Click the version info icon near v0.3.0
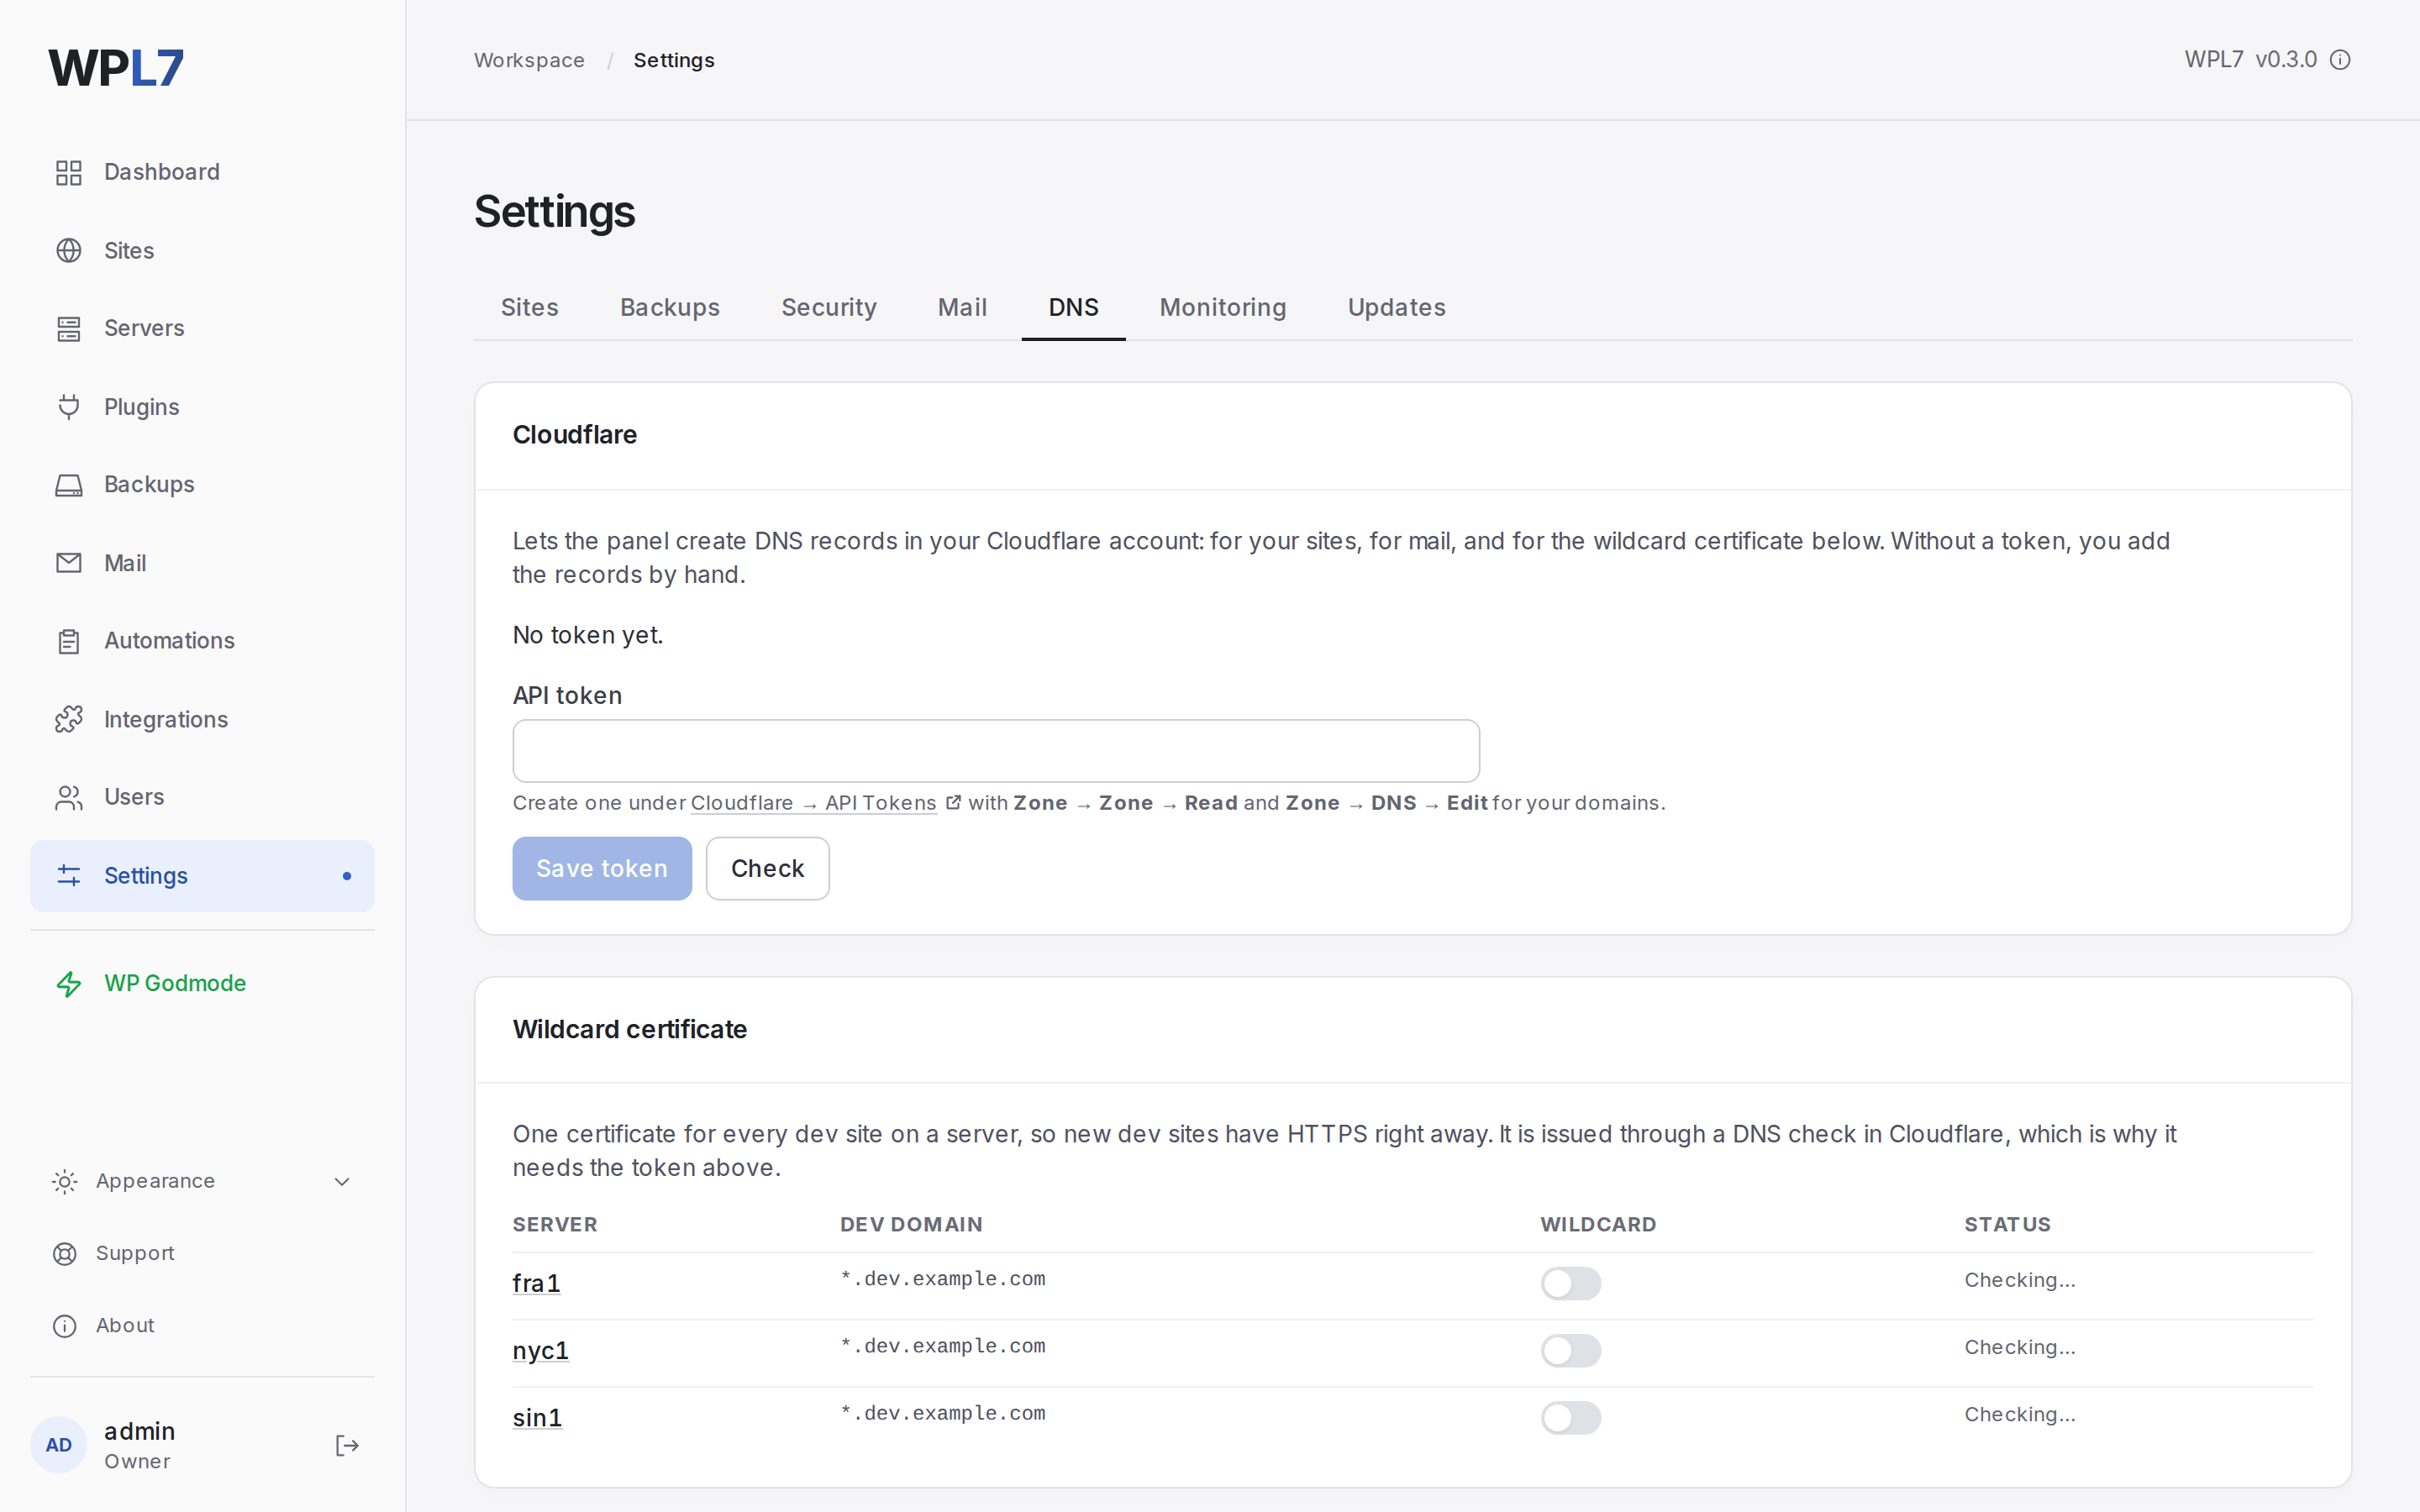 point(2340,60)
